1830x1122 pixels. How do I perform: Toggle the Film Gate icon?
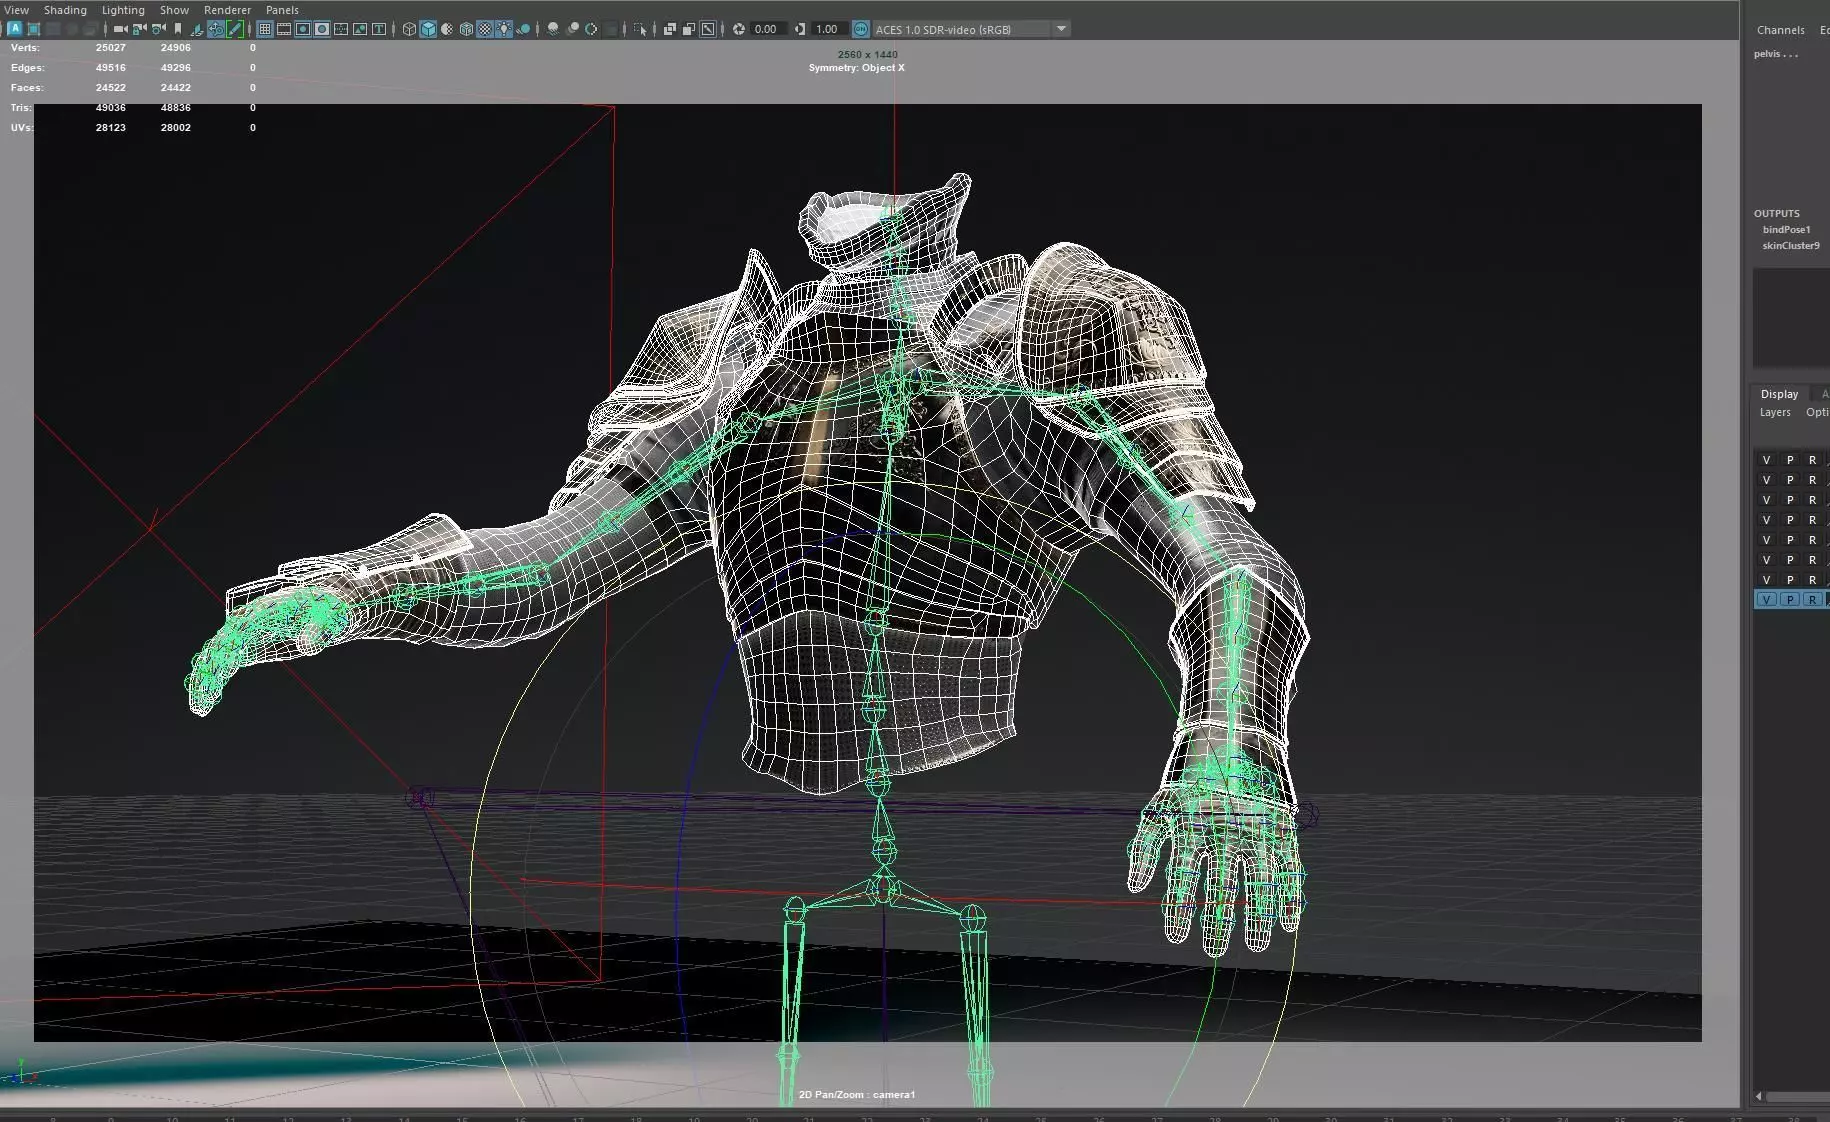click(284, 29)
